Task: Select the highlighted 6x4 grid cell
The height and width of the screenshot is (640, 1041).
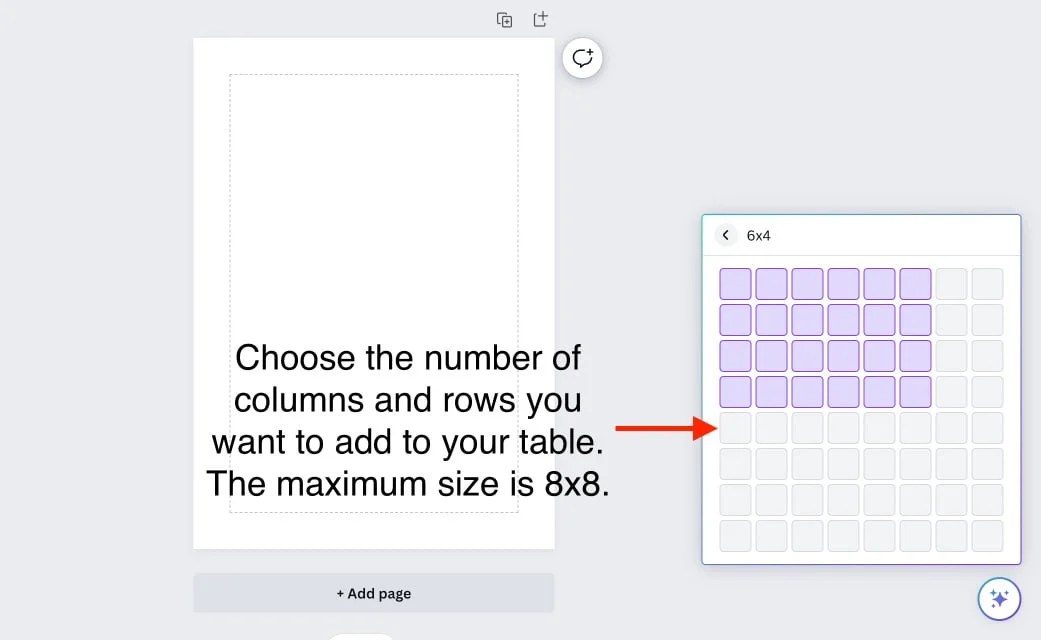Action: pos(916,391)
